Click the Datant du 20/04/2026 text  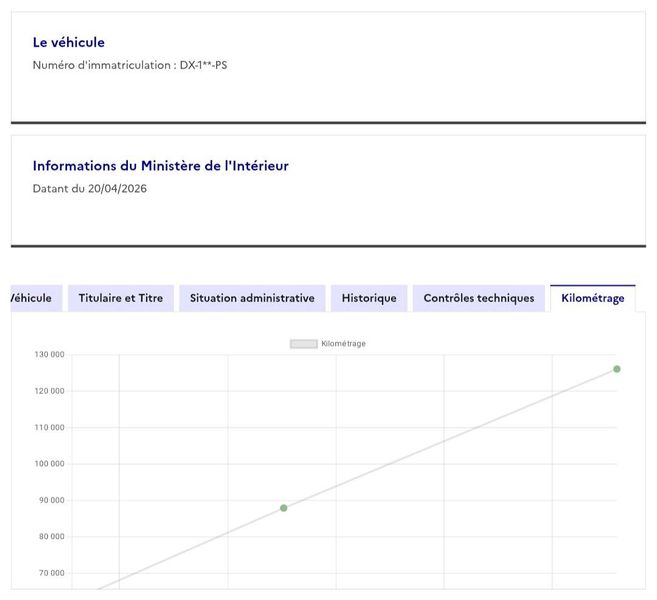(90, 189)
